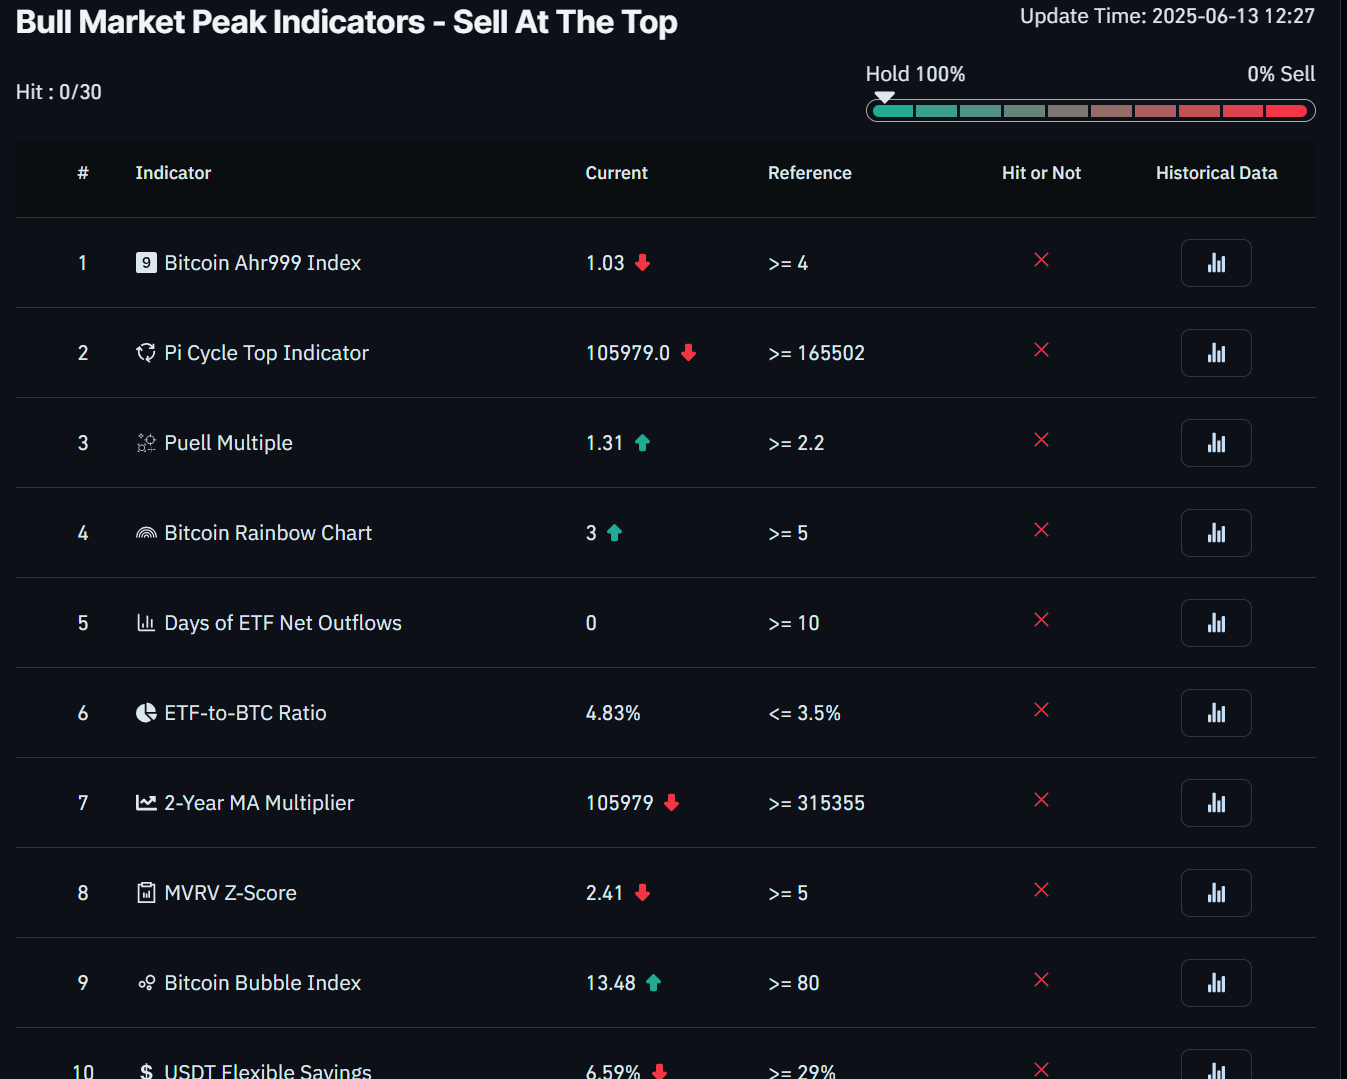
Task: Open the Pi Cycle Top Indicator link
Action: (x=266, y=353)
